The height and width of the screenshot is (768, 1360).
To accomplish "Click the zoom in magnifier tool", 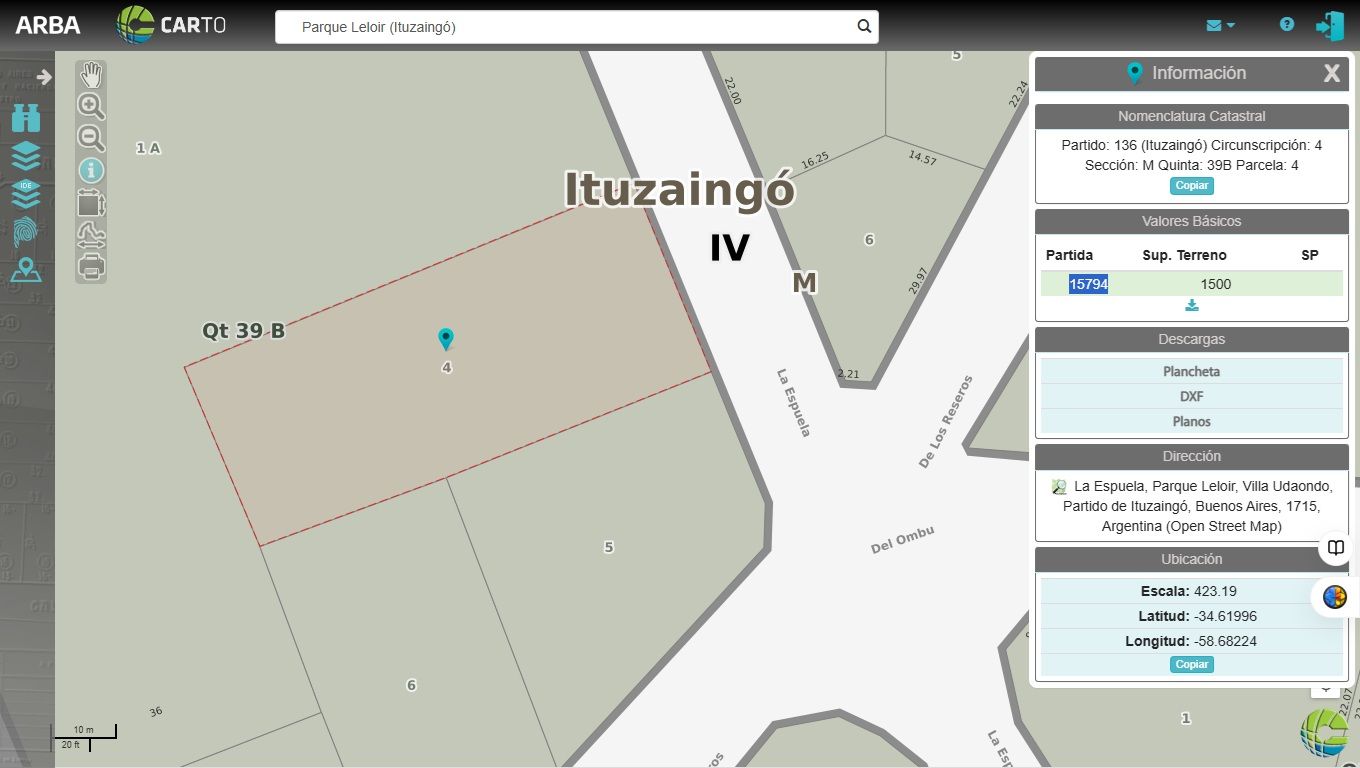I will coord(91,106).
